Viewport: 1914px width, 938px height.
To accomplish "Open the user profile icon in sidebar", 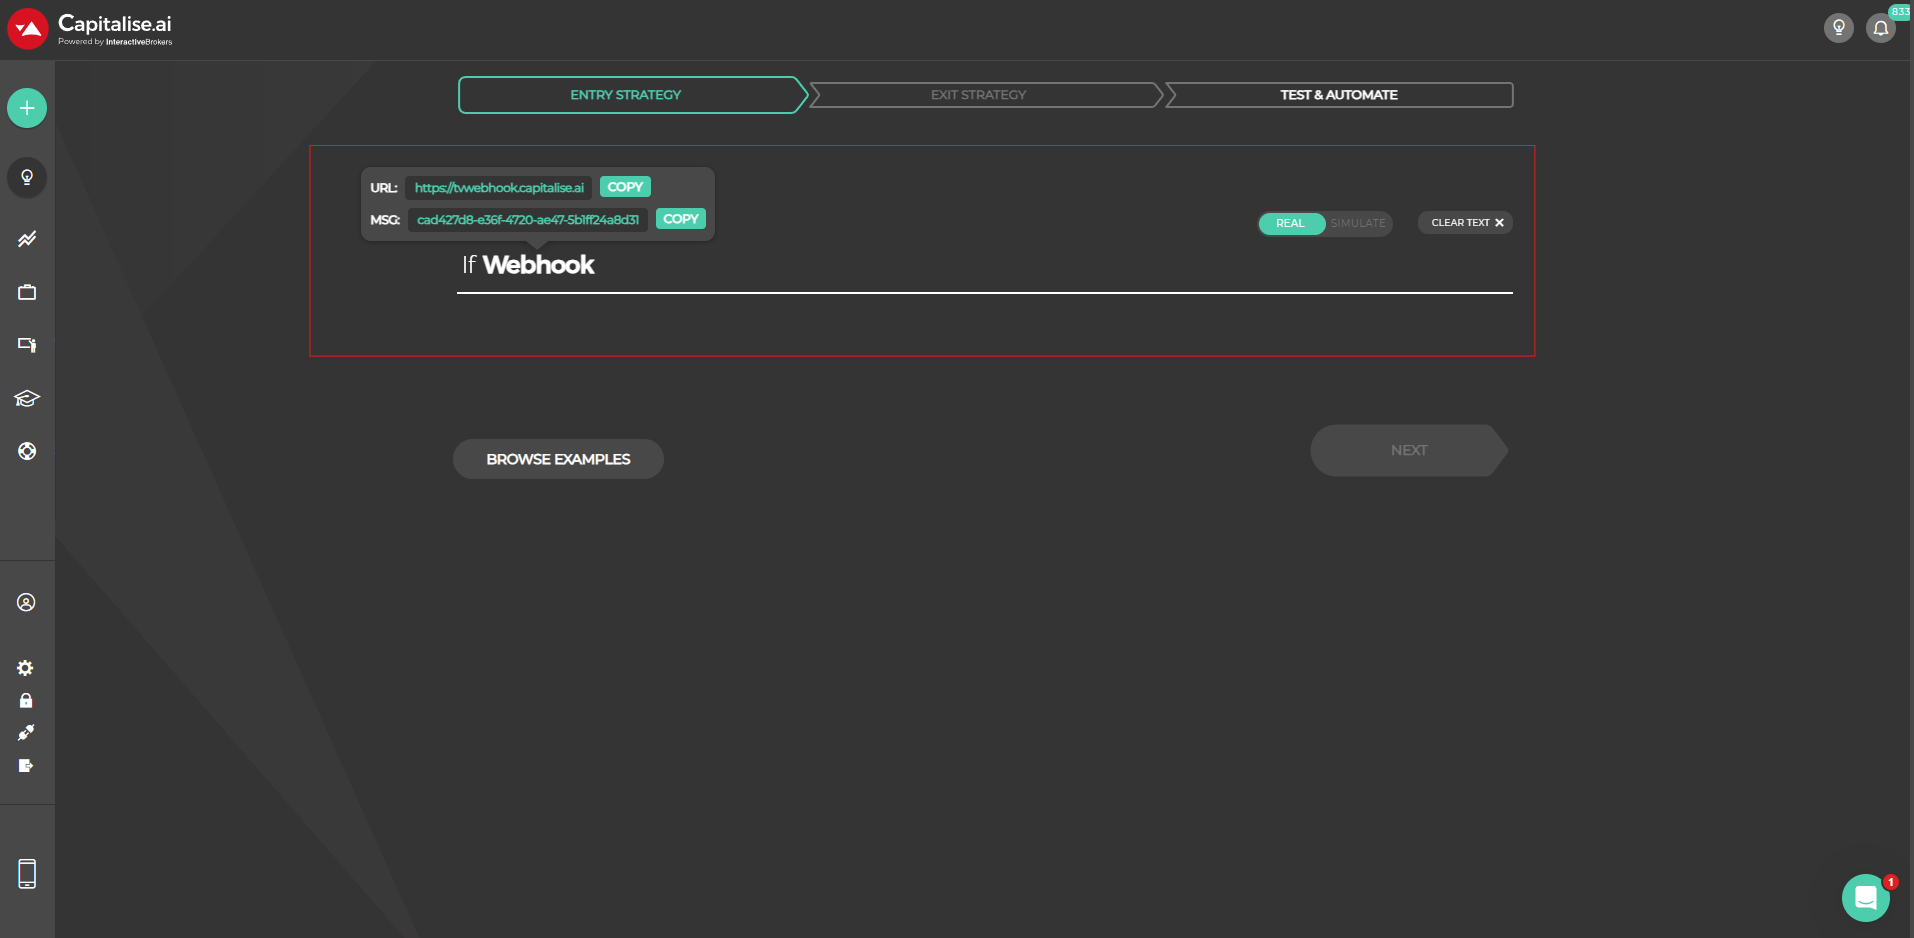I will pyautogui.click(x=27, y=602).
